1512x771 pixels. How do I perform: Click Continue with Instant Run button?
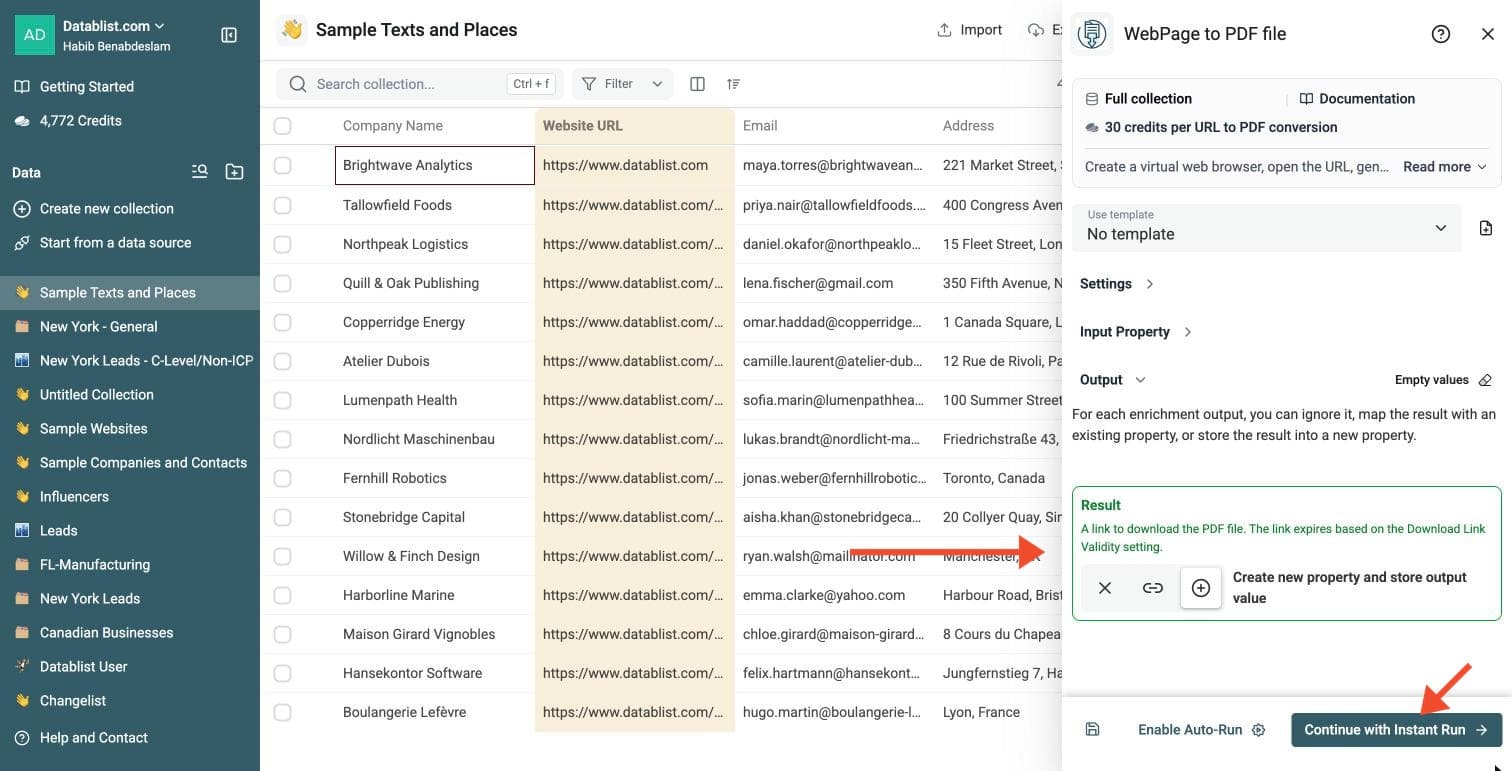pos(1396,730)
